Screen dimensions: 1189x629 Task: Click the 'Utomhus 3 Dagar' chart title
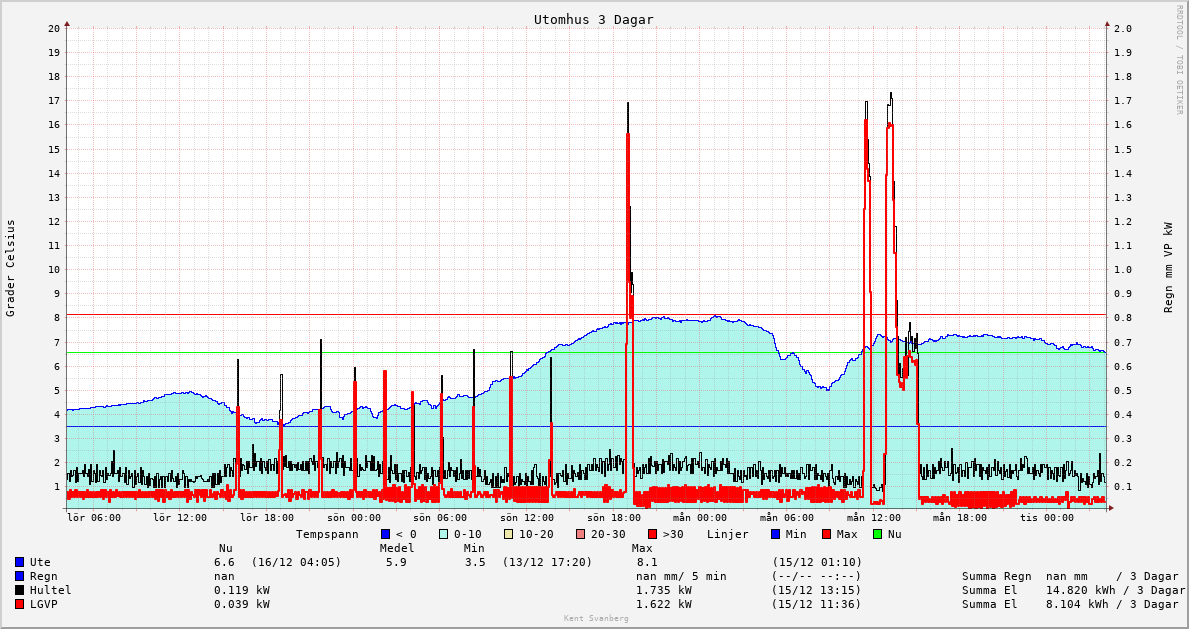(593, 20)
